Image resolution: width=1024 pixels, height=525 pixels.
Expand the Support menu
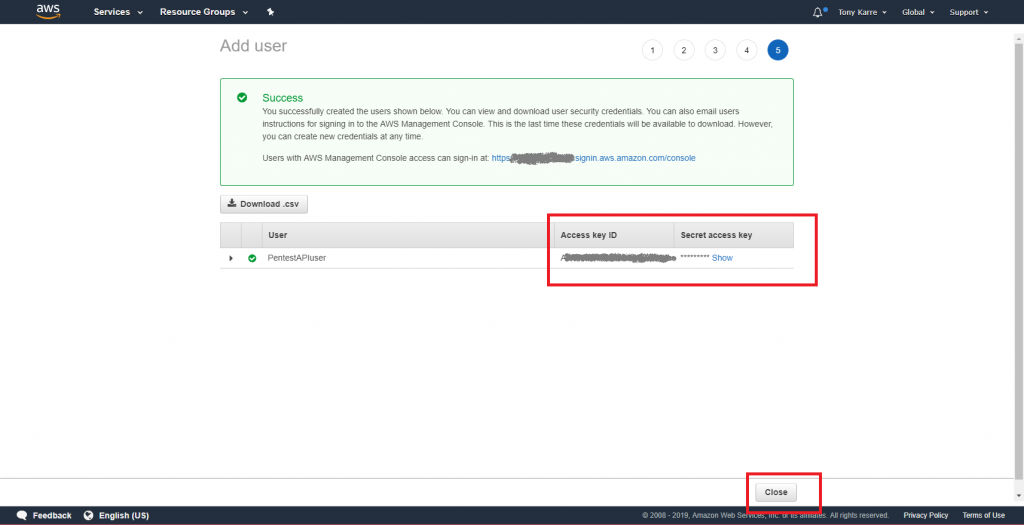click(968, 12)
